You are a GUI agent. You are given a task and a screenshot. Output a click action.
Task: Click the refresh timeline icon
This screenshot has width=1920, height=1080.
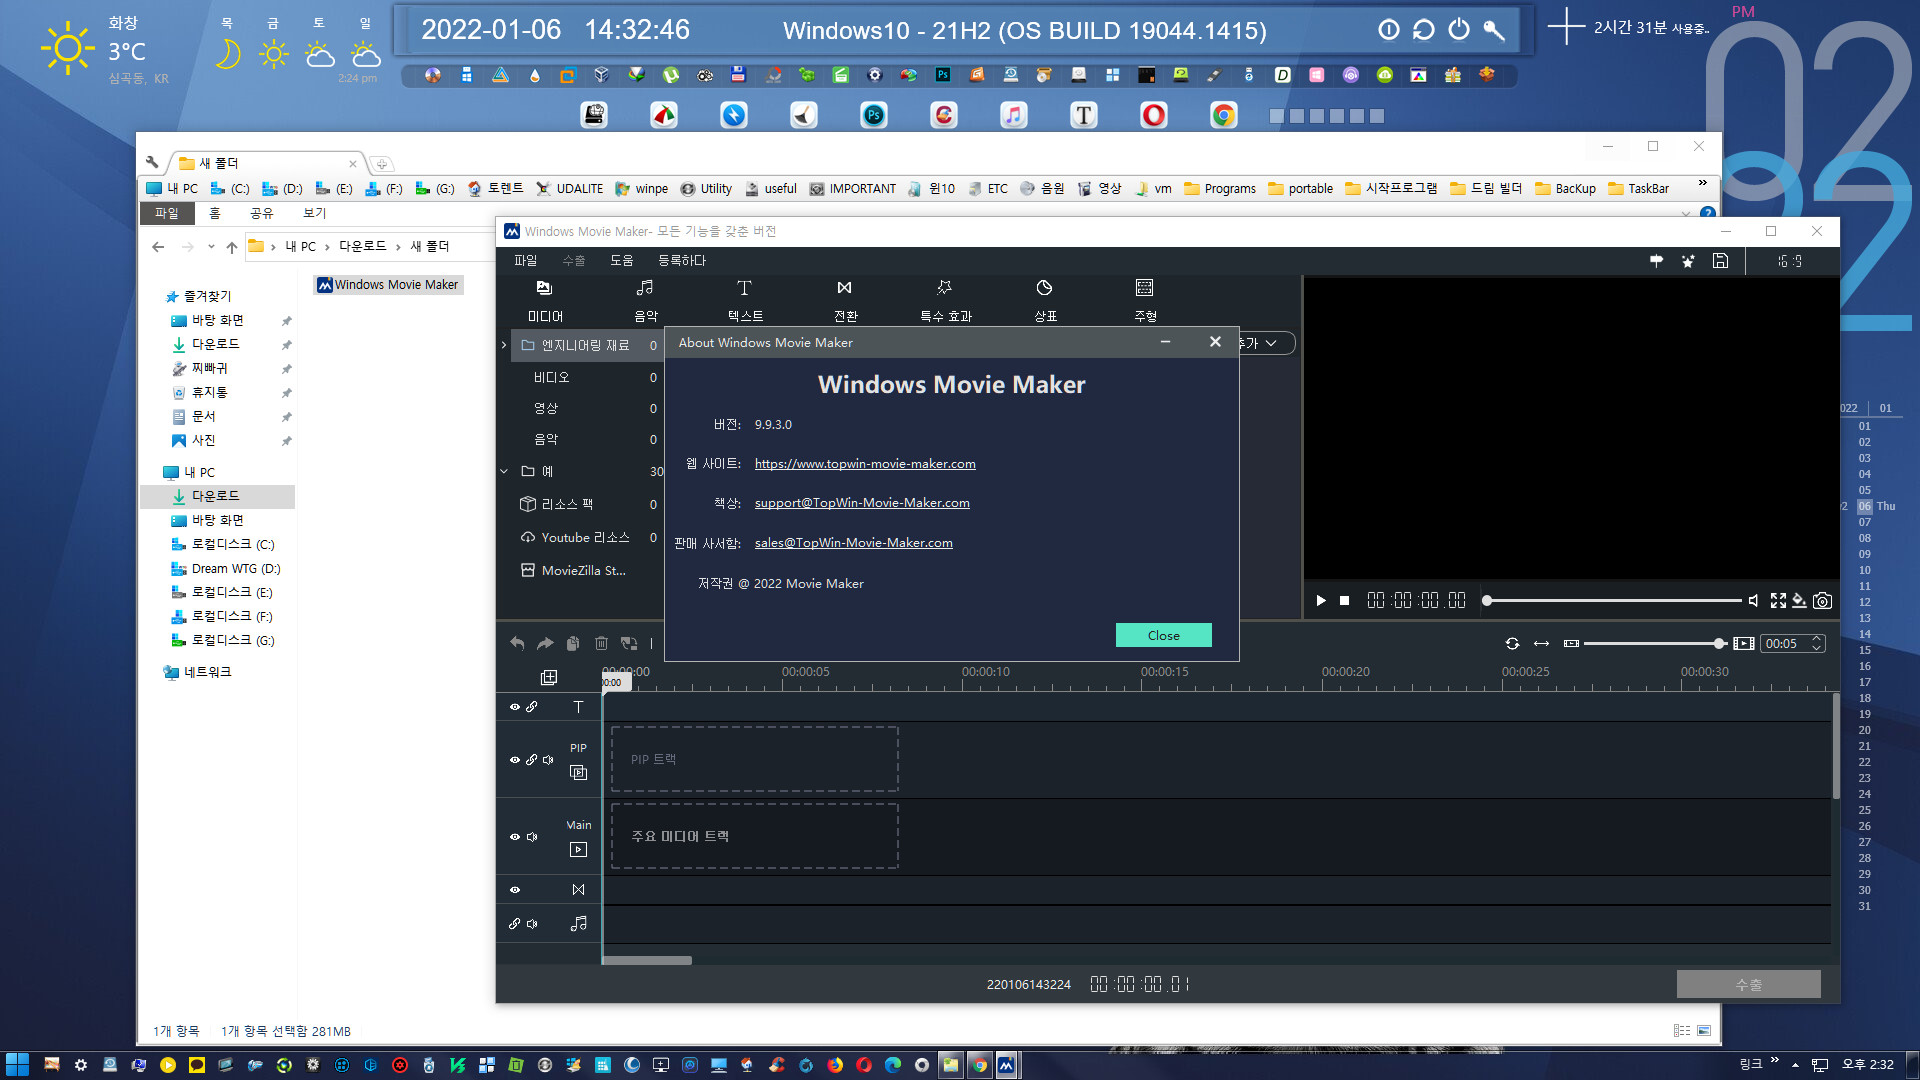tap(1512, 644)
